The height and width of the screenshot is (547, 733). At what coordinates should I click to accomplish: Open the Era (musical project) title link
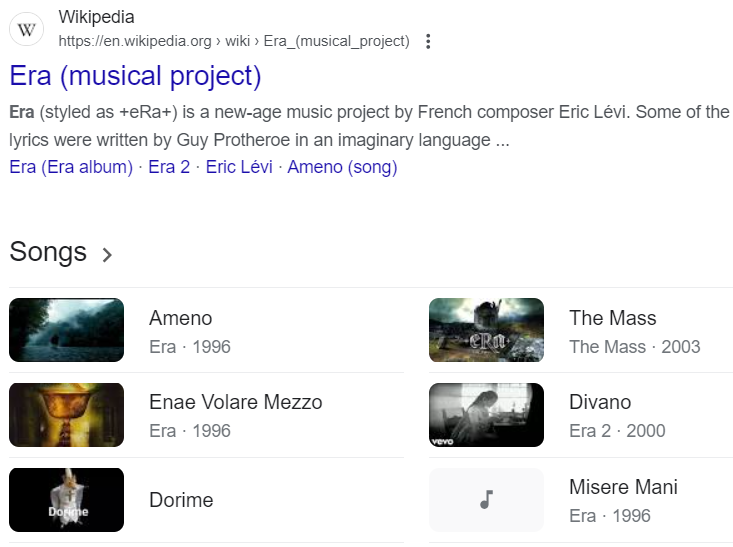(x=135, y=76)
